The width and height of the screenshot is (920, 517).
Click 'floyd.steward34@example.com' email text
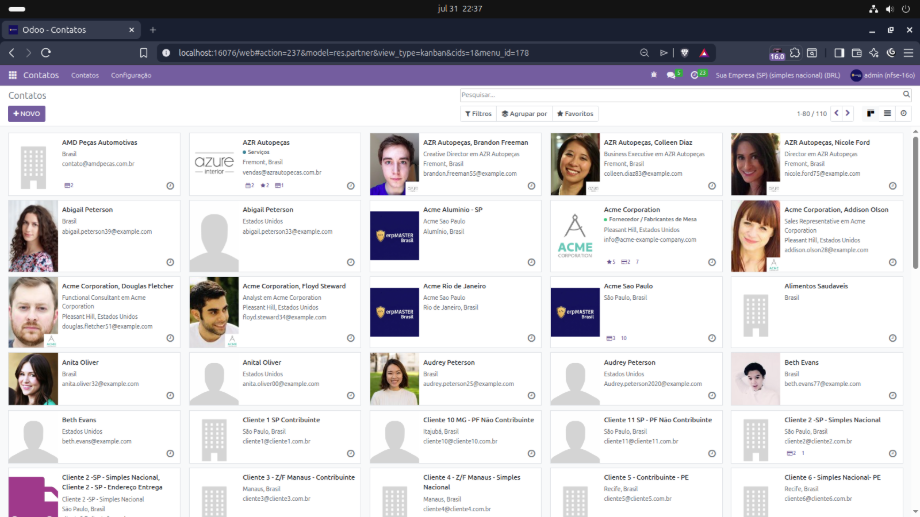284,317
